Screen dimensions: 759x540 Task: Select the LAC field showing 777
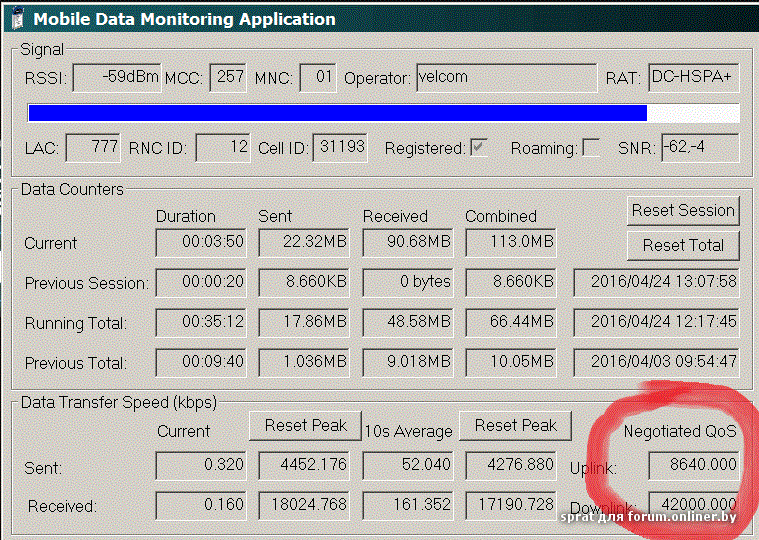click(x=93, y=148)
